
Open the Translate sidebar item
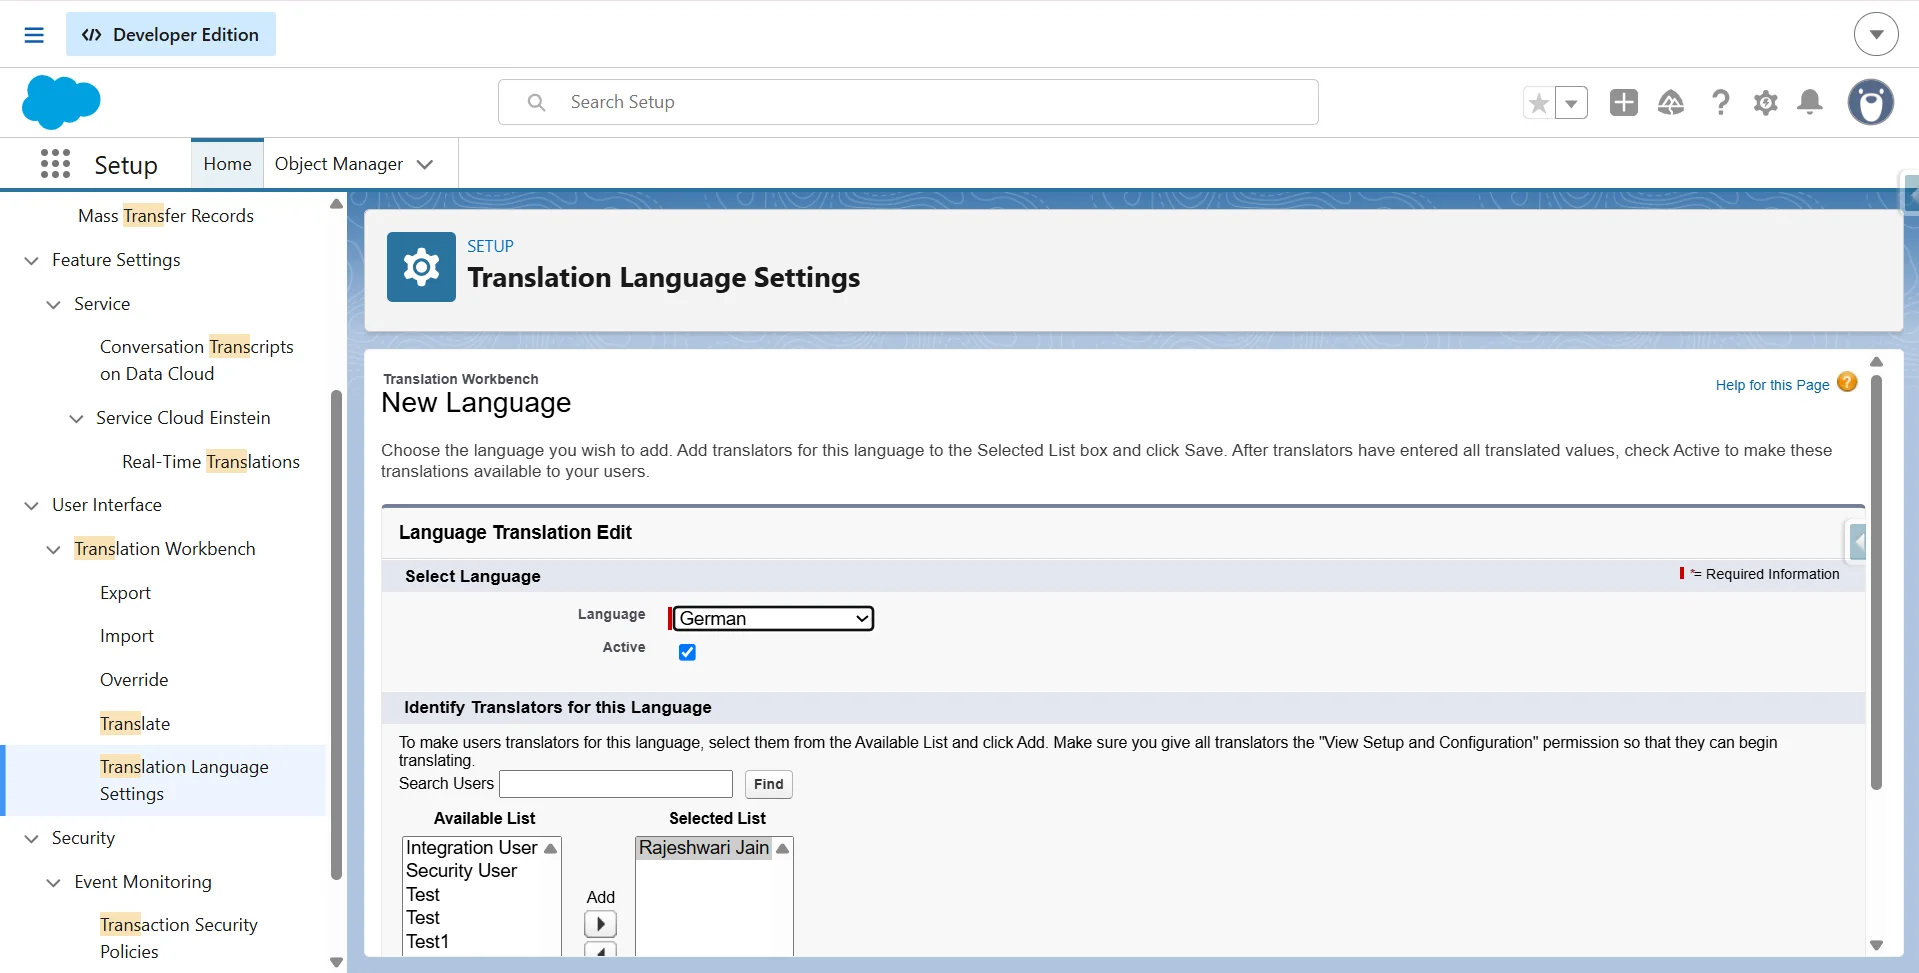[x=135, y=724]
